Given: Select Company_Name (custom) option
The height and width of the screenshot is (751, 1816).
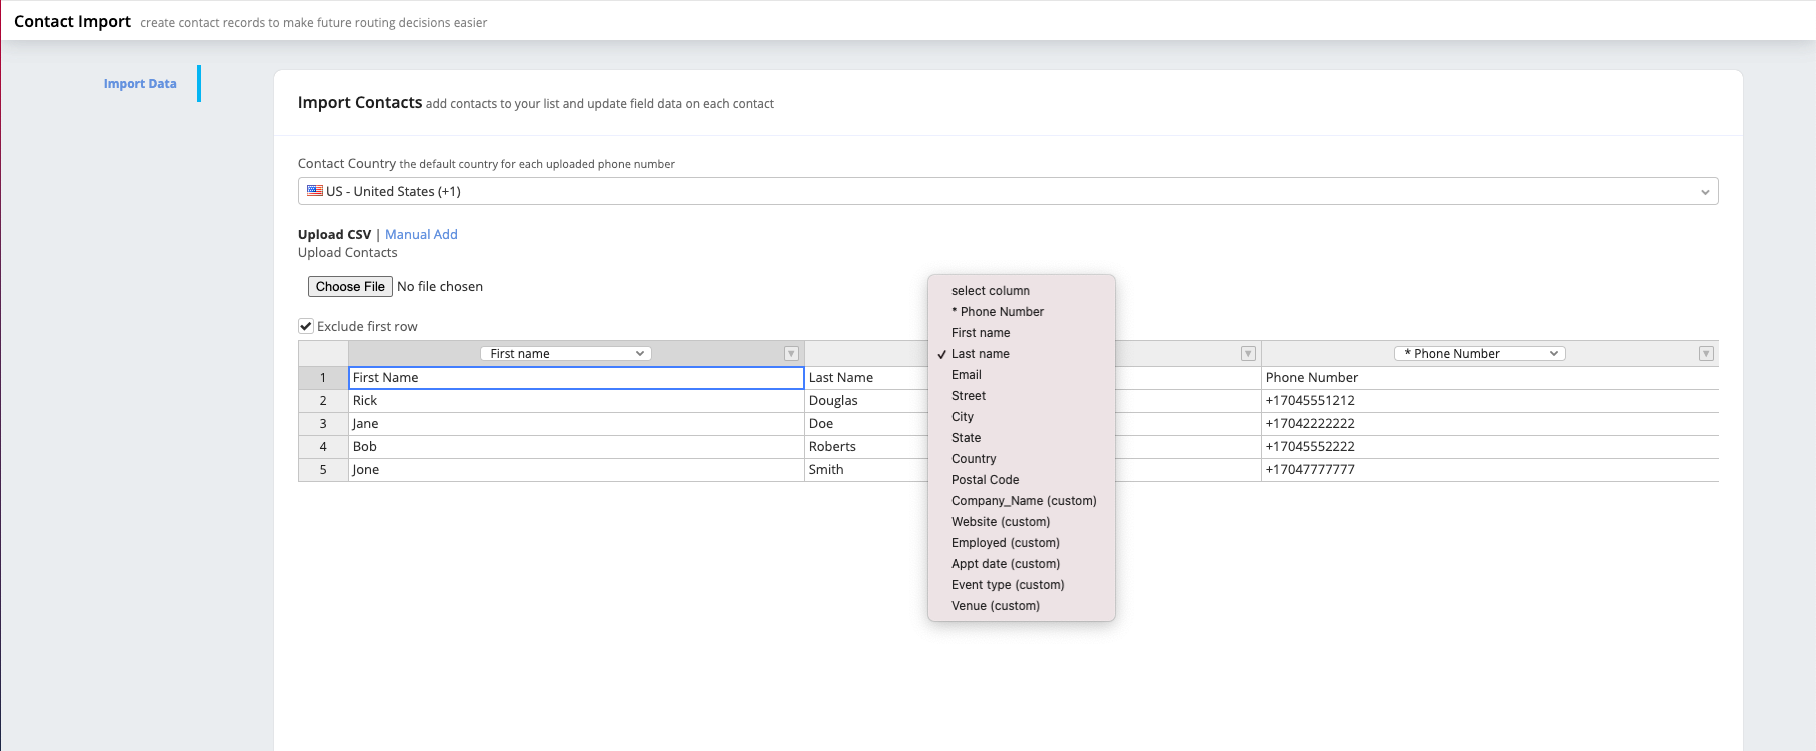Looking at the screenshot, I should (1024, 501).
